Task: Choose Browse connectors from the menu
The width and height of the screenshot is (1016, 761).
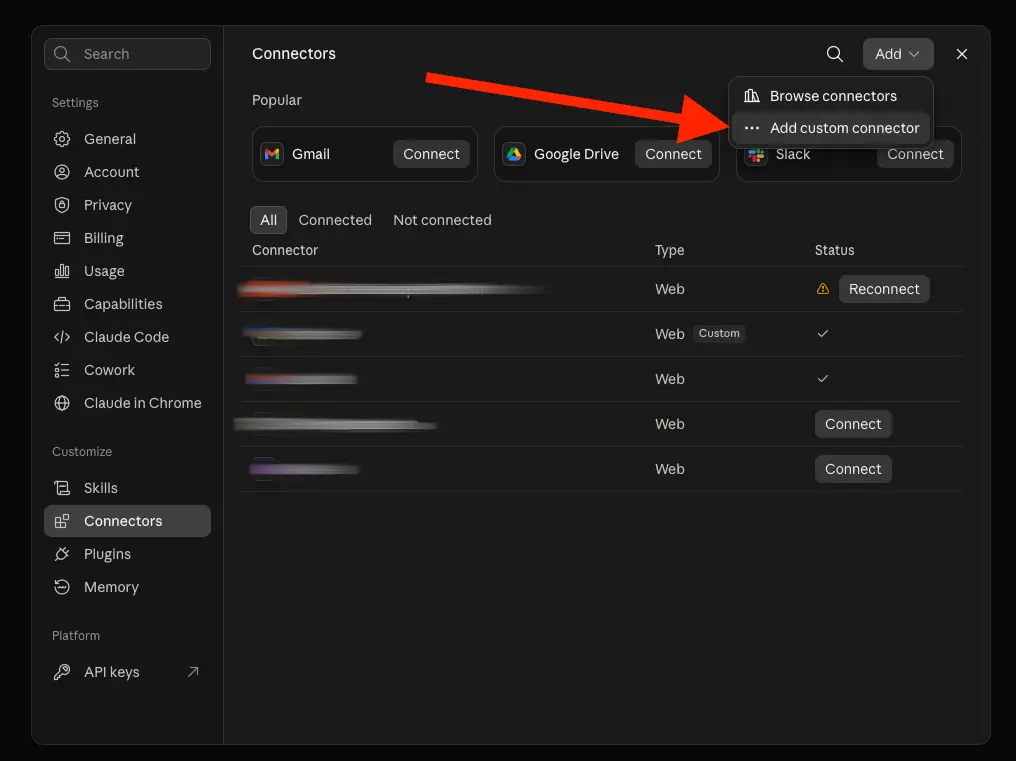Action: click(x=831, y=96)
